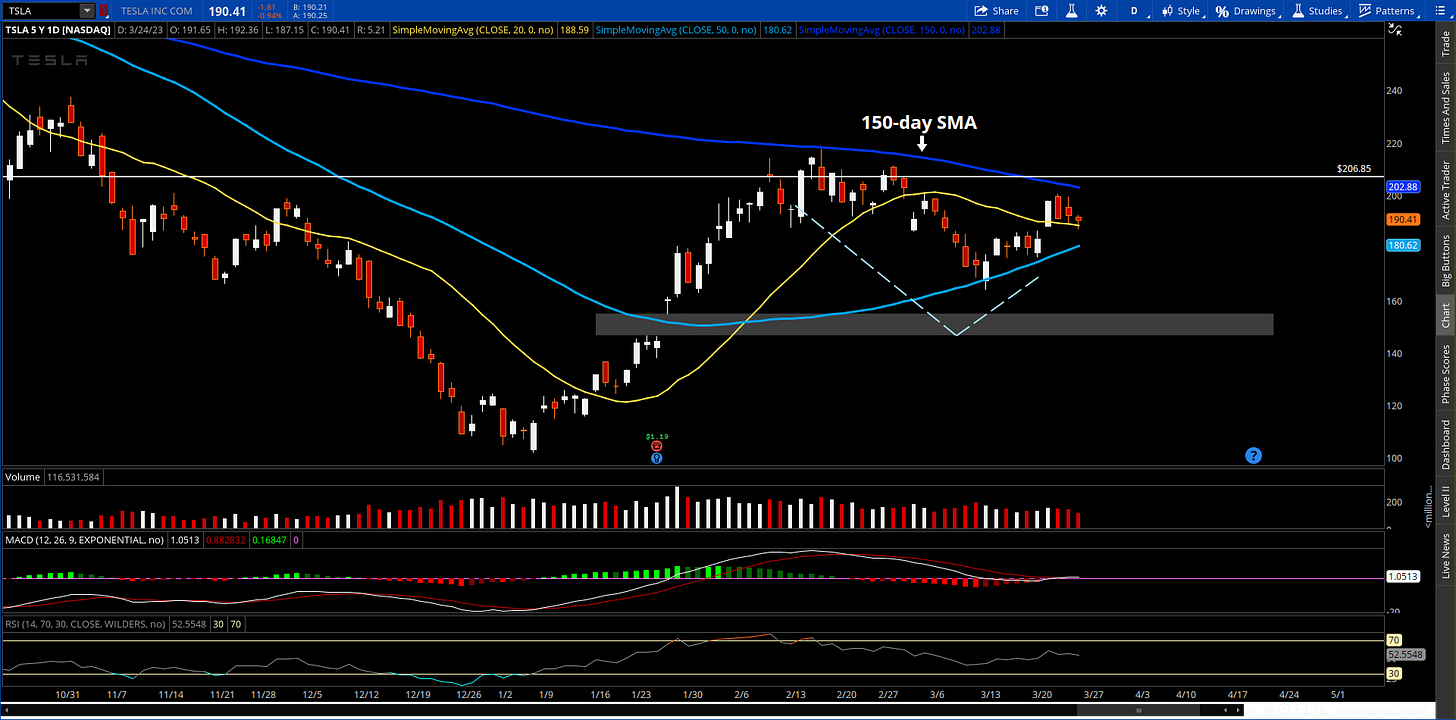Open the Times And Sales sidebar tab

1445,107
